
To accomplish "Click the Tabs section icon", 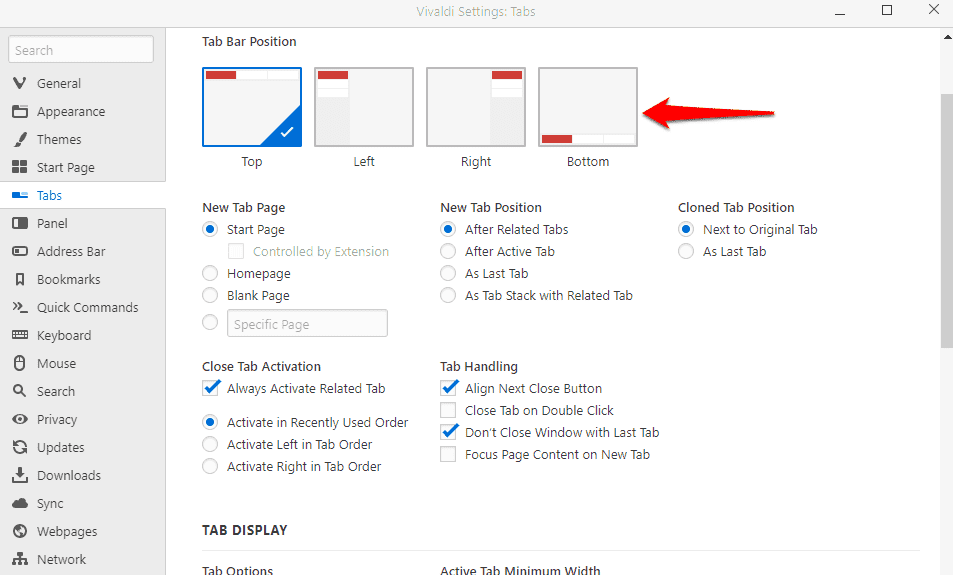I will pyautogui.click(x=19, y=195).
